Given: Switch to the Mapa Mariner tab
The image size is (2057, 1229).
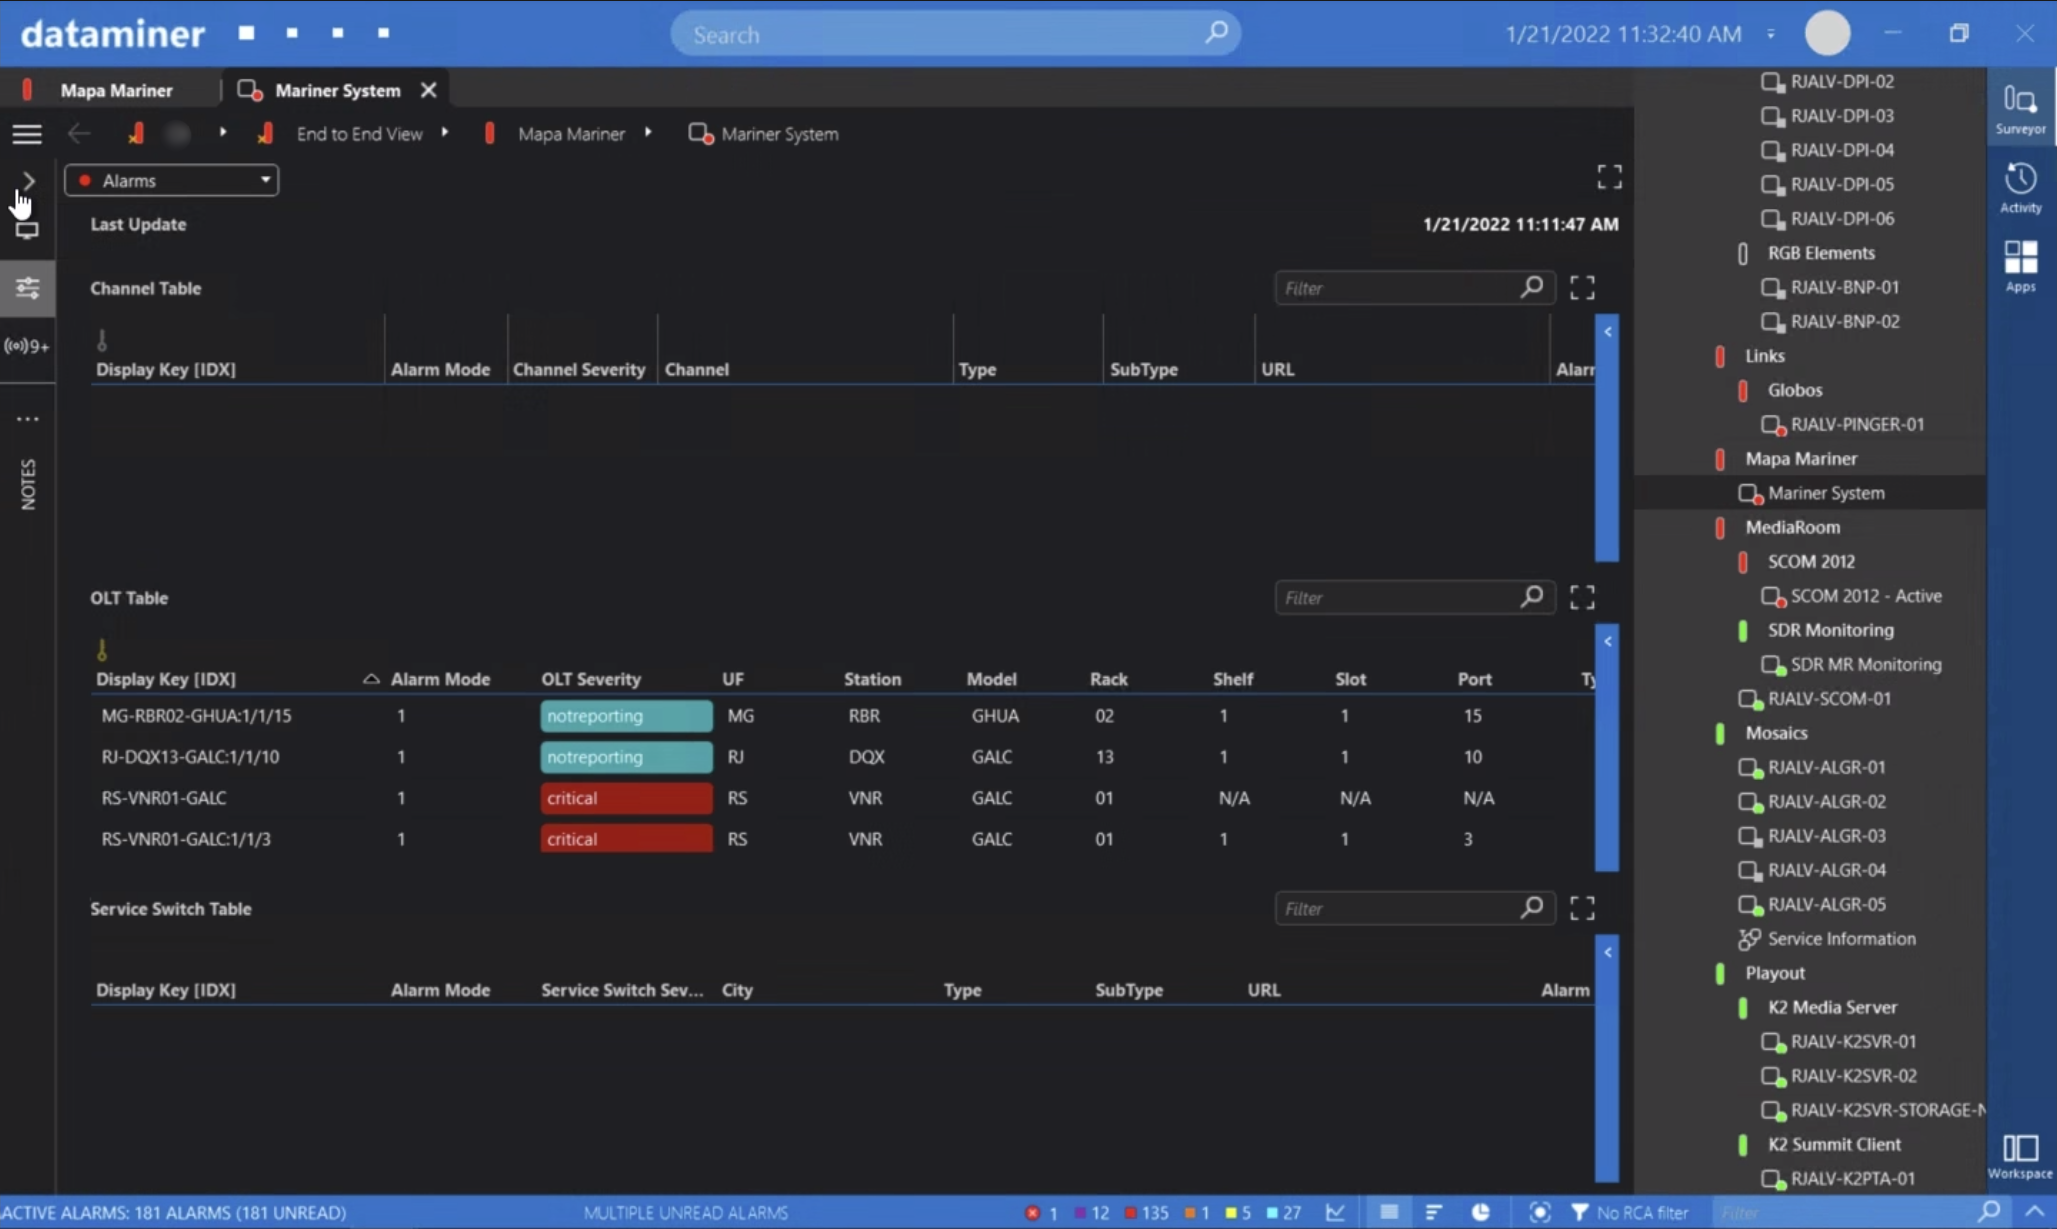Looking at the screenshot, I should [x=116, y=90].
